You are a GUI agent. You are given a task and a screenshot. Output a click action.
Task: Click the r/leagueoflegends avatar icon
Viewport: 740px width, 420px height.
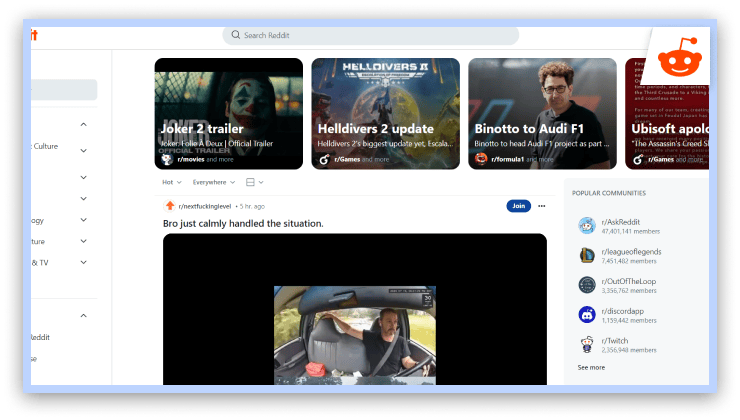click(x=587, y=255)
